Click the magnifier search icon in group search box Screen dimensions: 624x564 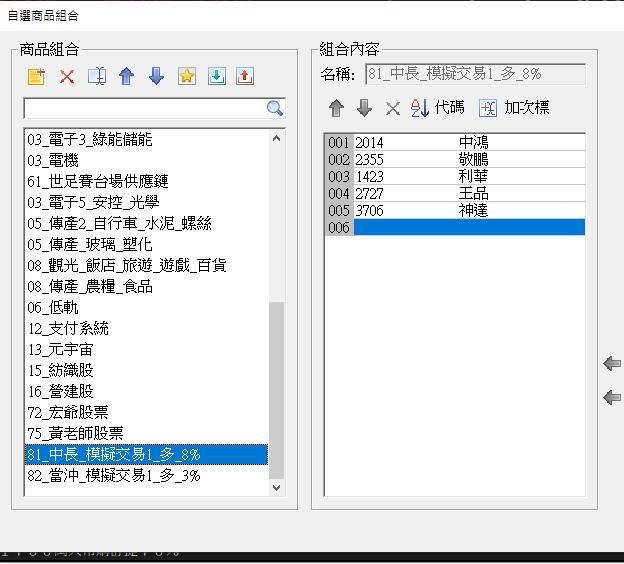[x=275, y=108]
